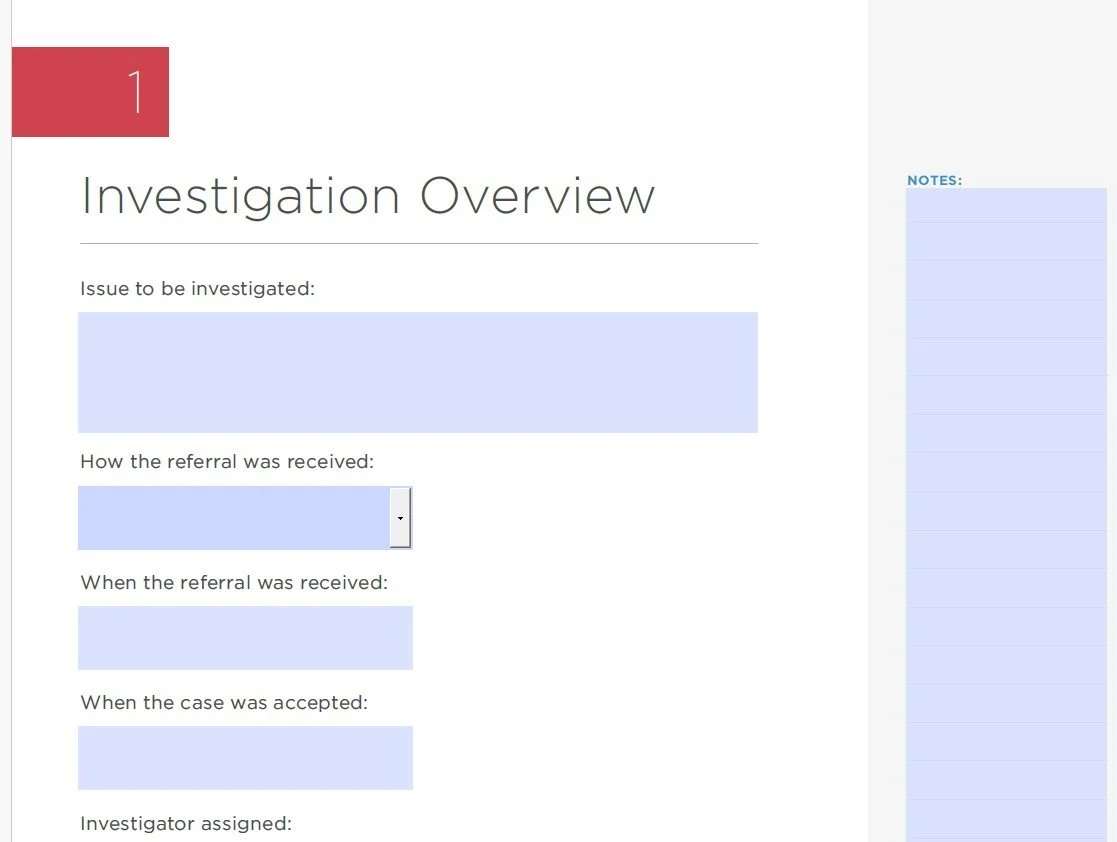Click the 'Issue to be investigated:' label

[197, 289]
